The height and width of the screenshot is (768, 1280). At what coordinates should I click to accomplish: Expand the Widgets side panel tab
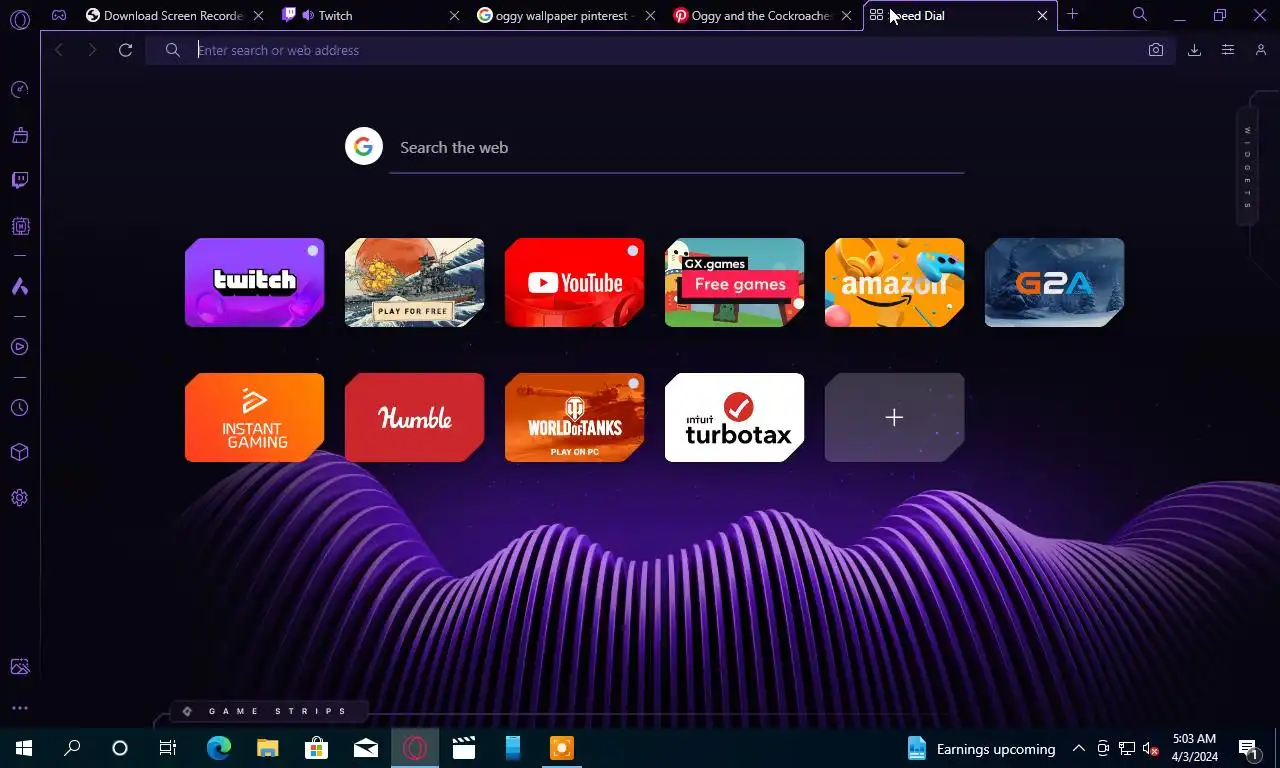1247,167
